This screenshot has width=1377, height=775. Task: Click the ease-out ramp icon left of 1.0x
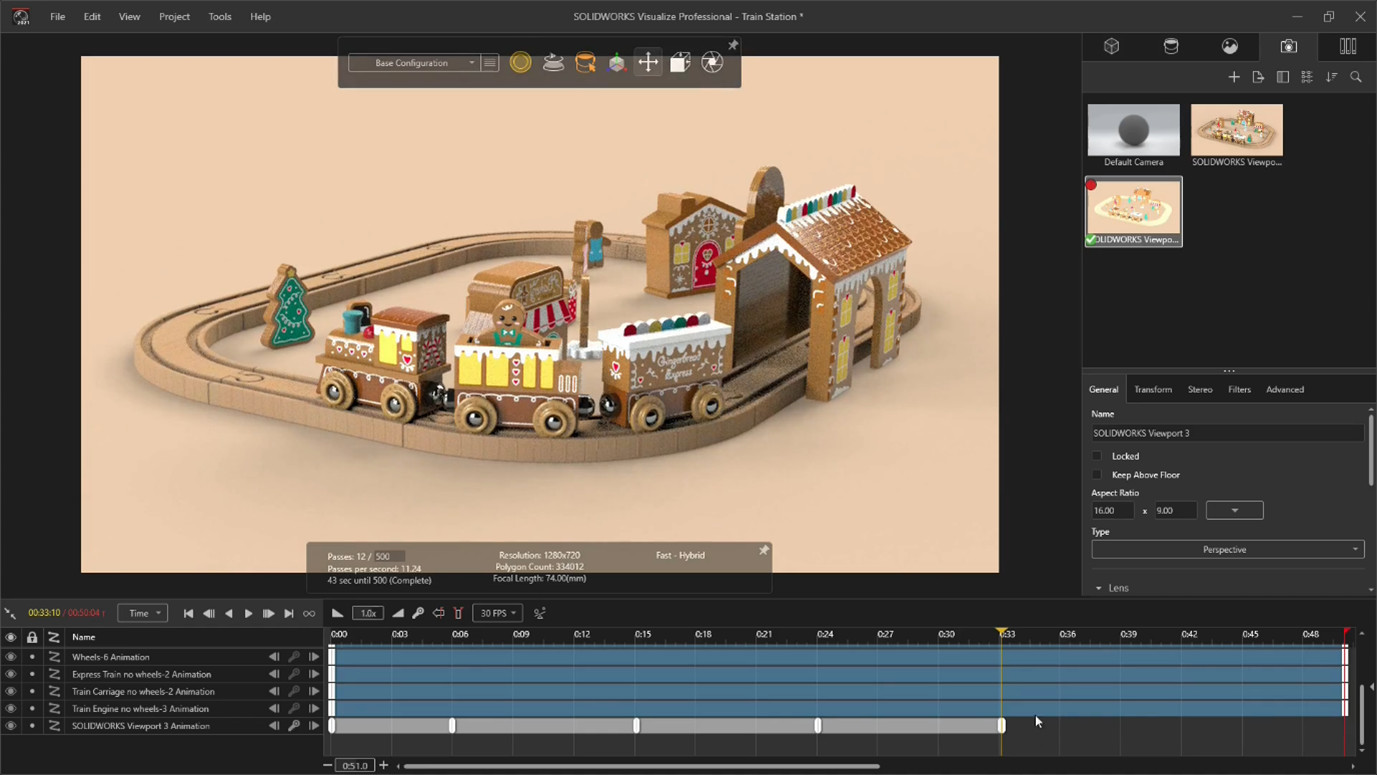[x=338, y=613]
